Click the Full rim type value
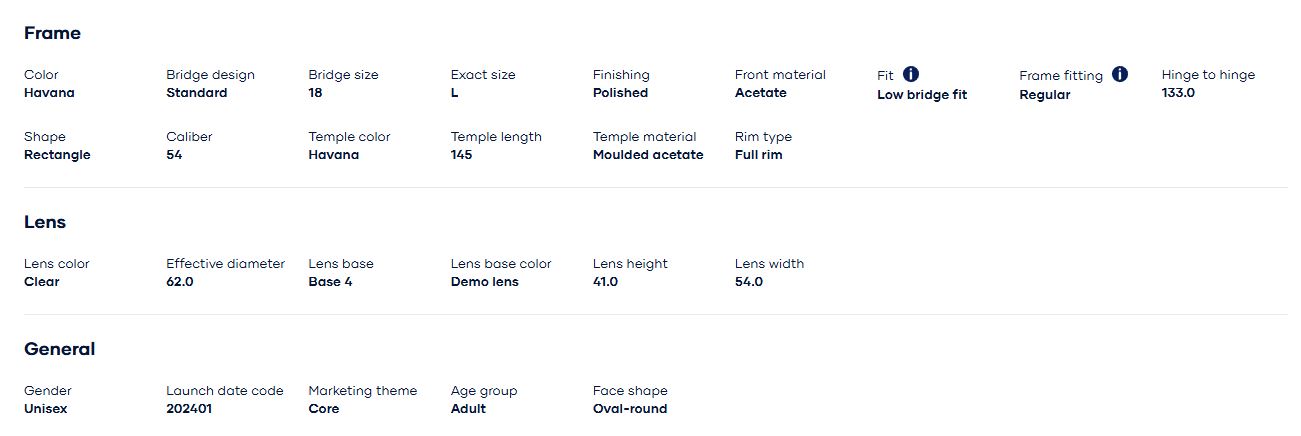The width and height of the screenshot is (1301, 436). click(758, 155)
